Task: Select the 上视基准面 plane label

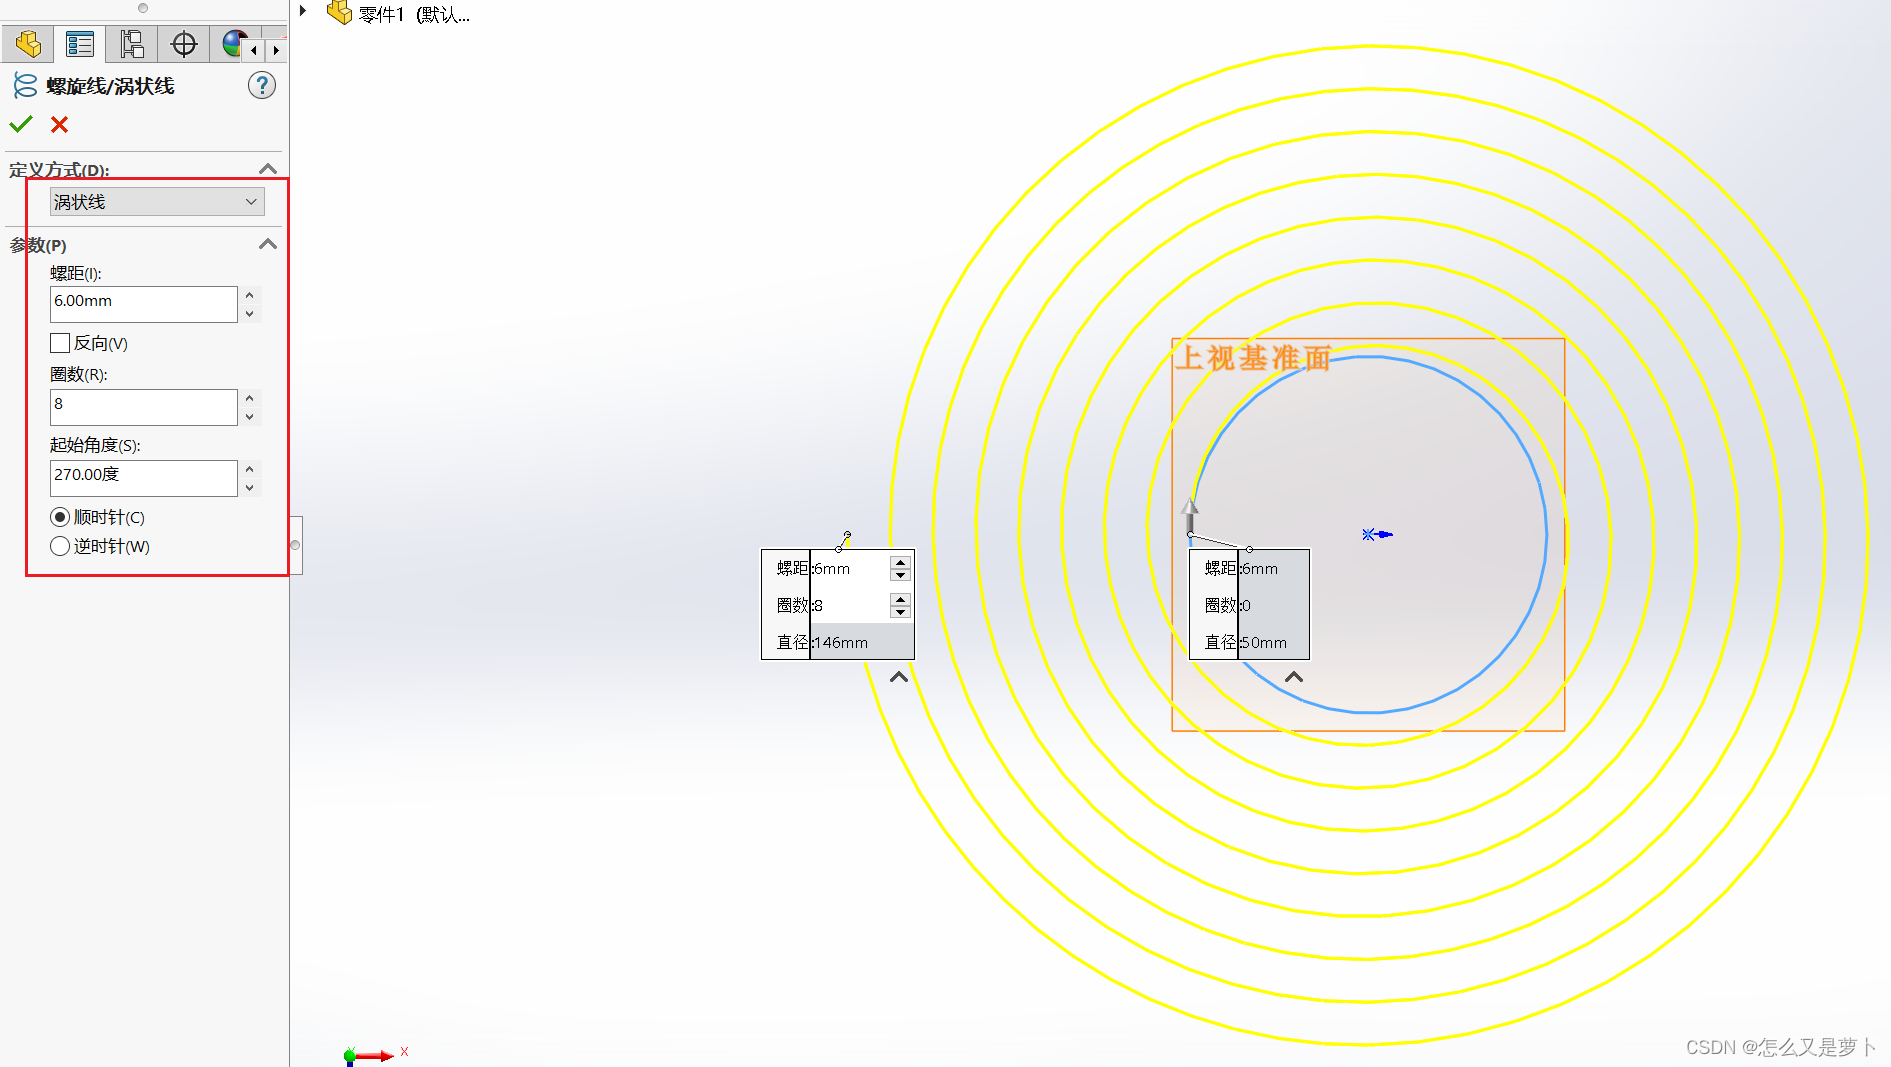Action: coord(1252,358)
